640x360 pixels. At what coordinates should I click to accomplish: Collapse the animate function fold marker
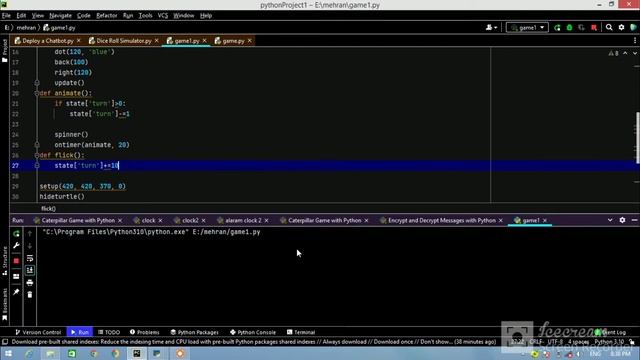click(37, 93)
